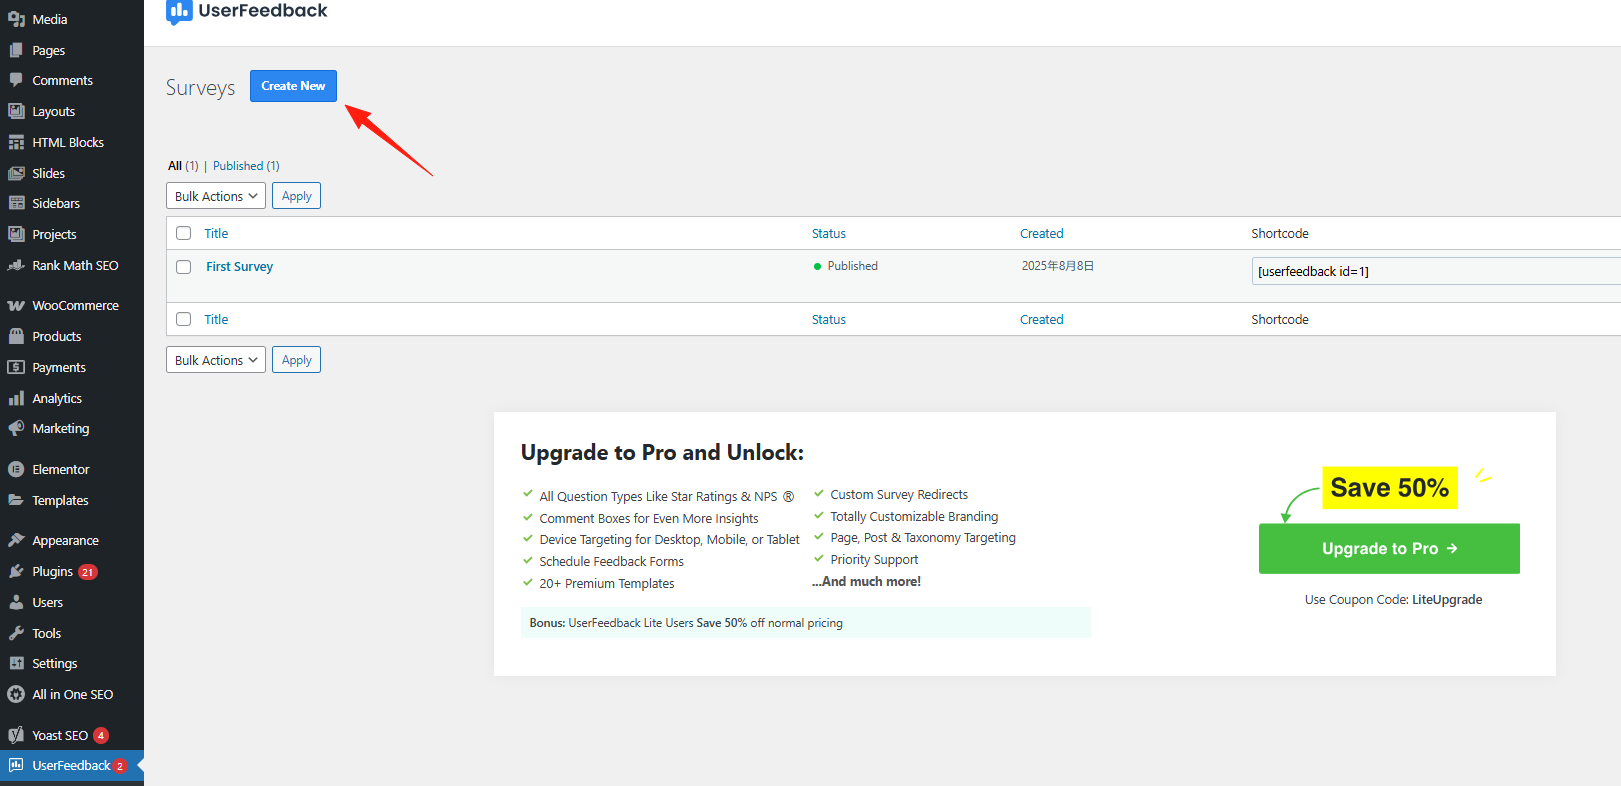
Task: Open the Appearance menu in sidebar
Action: (x=65, y=541)
